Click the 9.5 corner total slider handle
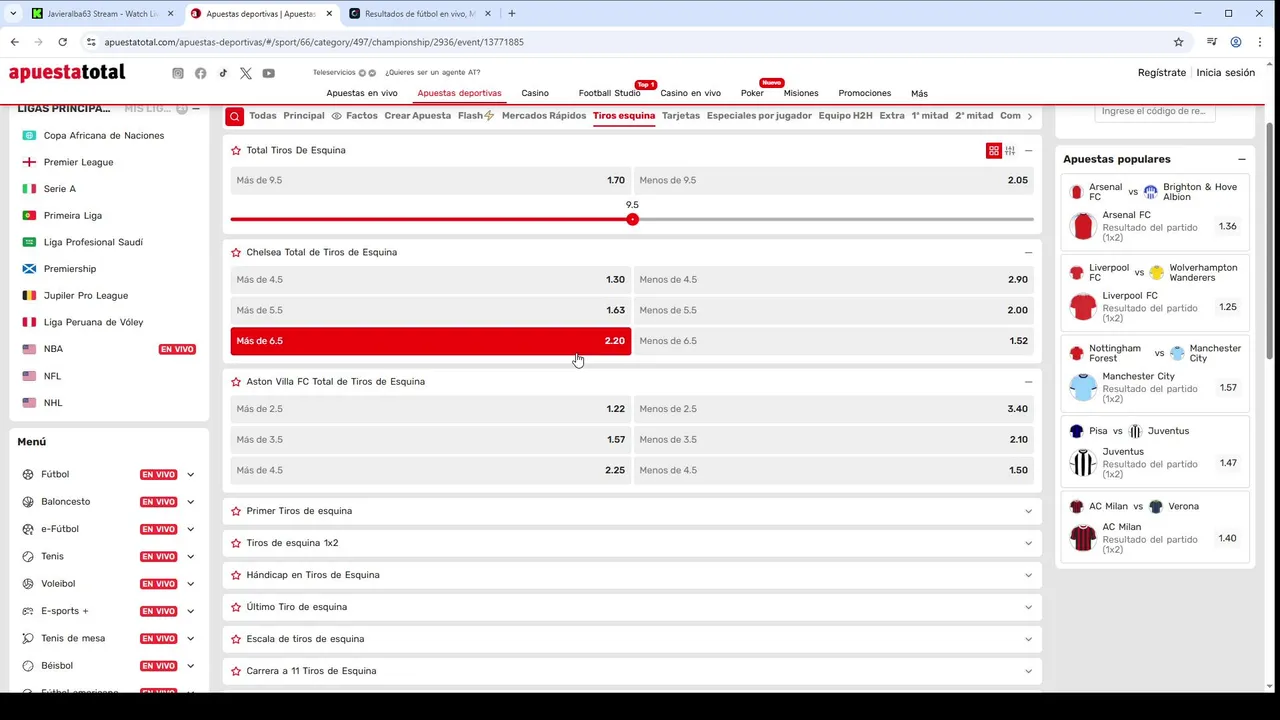This screenshot has height=720, width=1280. pyautogui.click(x=632, y=219)
